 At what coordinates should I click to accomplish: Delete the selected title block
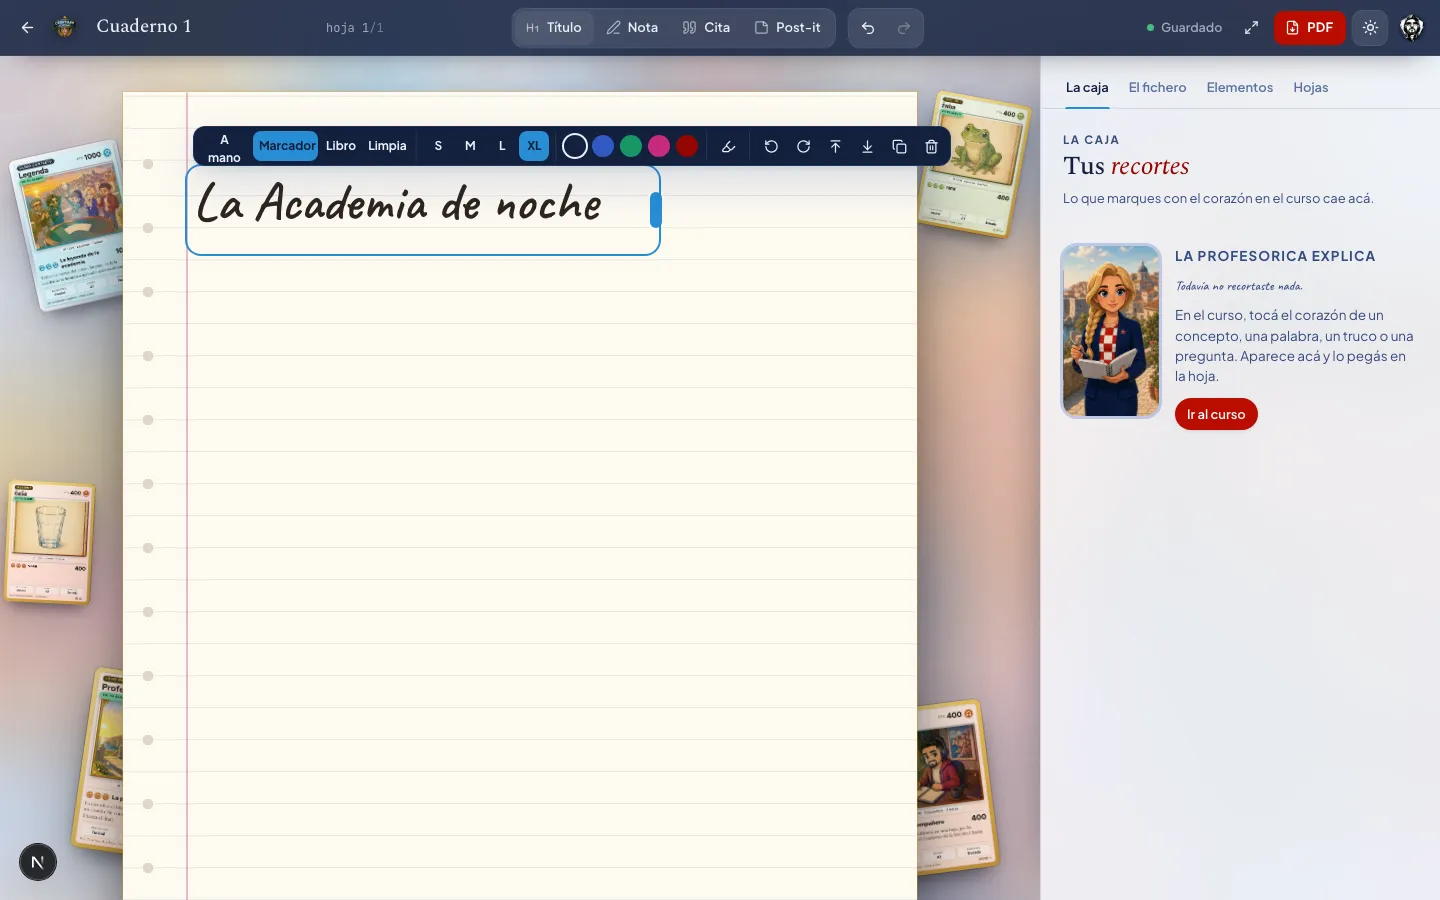931,146
